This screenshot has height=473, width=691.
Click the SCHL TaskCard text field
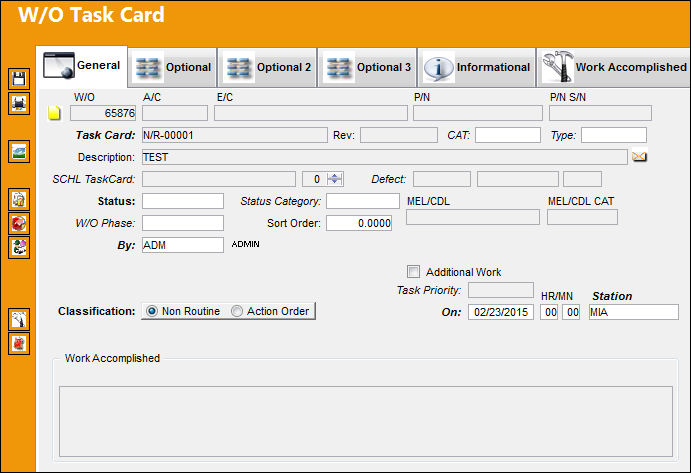(219, 179)
